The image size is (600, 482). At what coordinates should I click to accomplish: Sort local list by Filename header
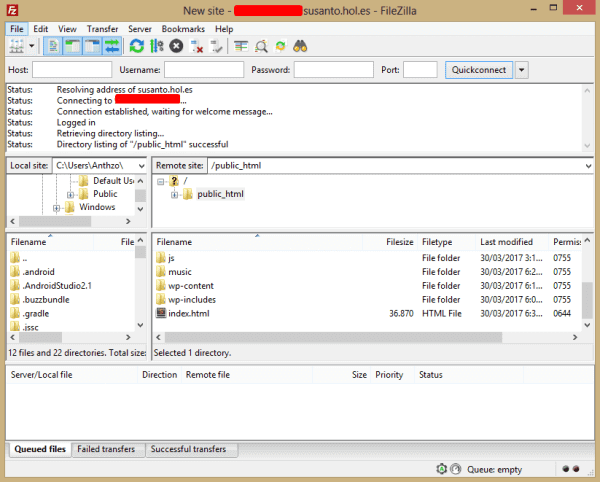pyautogui.click(x=50, y=242)
